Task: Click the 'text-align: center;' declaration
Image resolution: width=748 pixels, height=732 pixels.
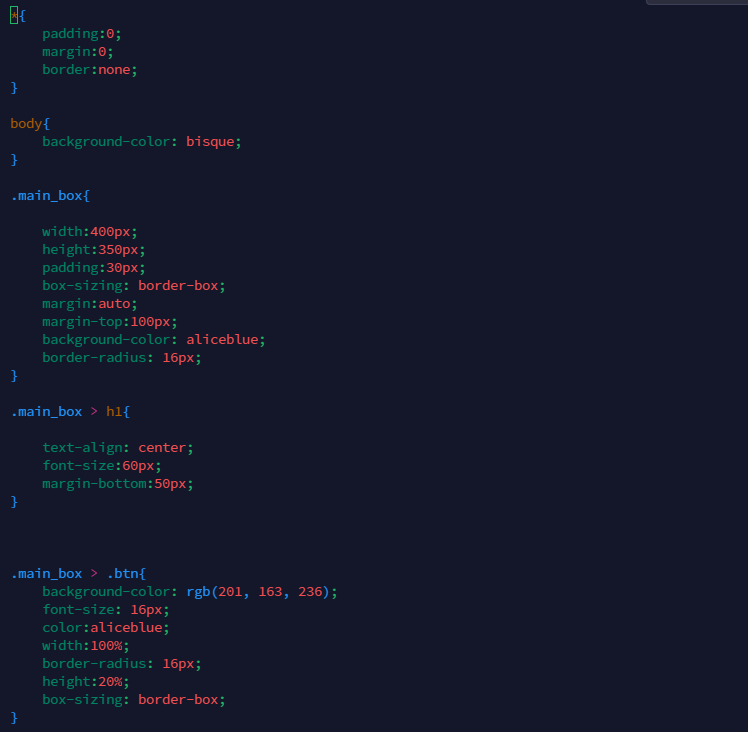Action: click(118, 448)
